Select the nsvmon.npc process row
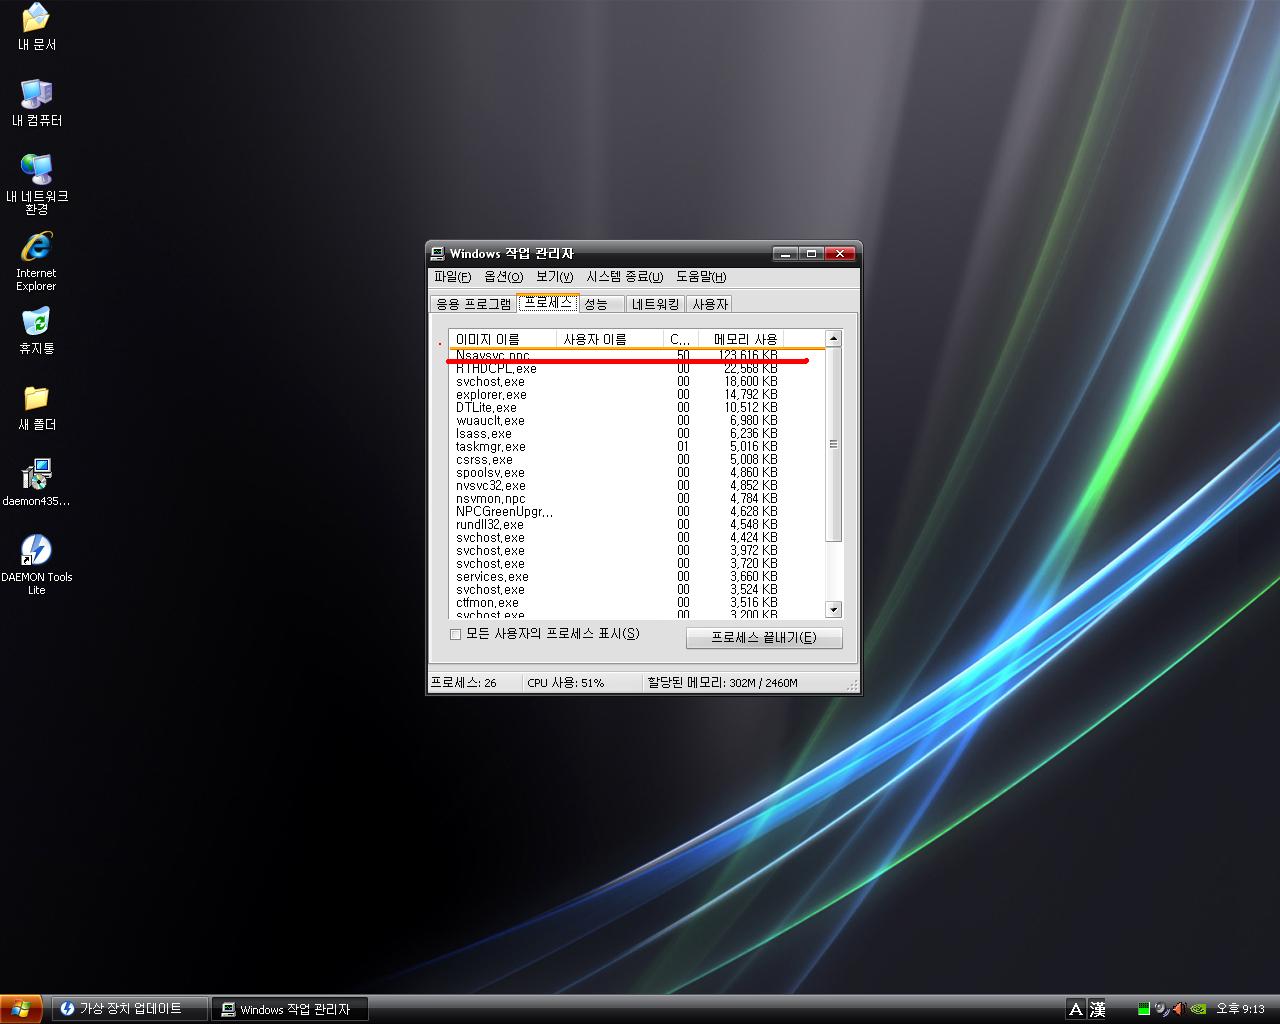 point(636,499)
